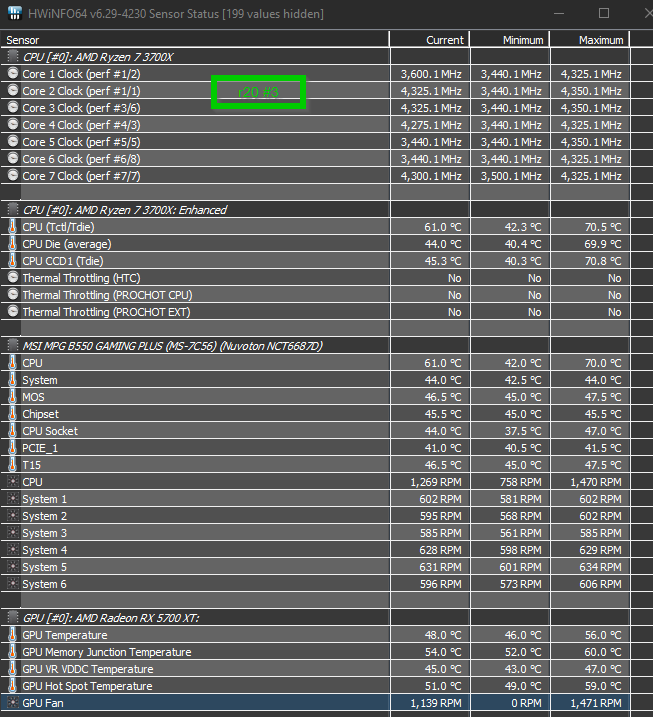This screenshot has width=653, height=717.
Task: Click the 0 RPM minimum GPU Fan value
Action: coord(526,703)
